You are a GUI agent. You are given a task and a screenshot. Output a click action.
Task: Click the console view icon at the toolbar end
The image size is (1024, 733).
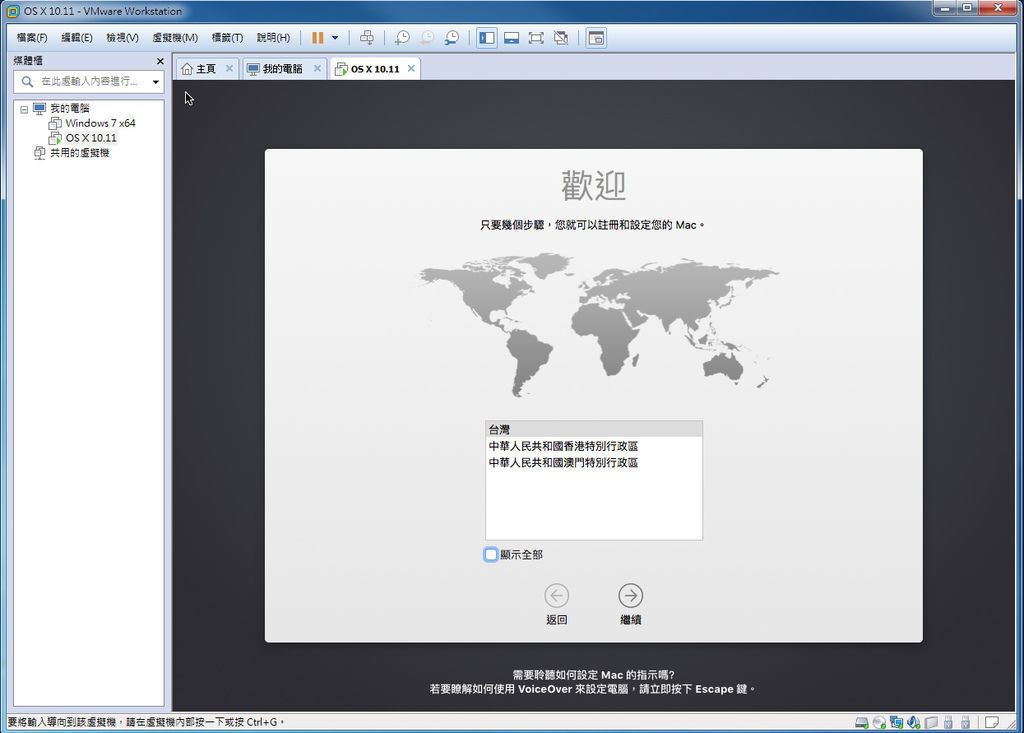point(596,38)
